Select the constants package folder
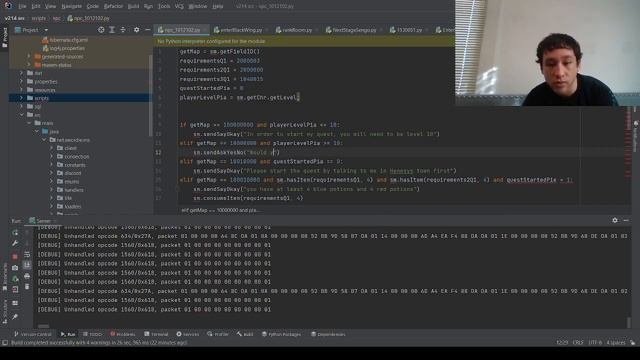The image size is (640, 360). (x=71, y=165)
